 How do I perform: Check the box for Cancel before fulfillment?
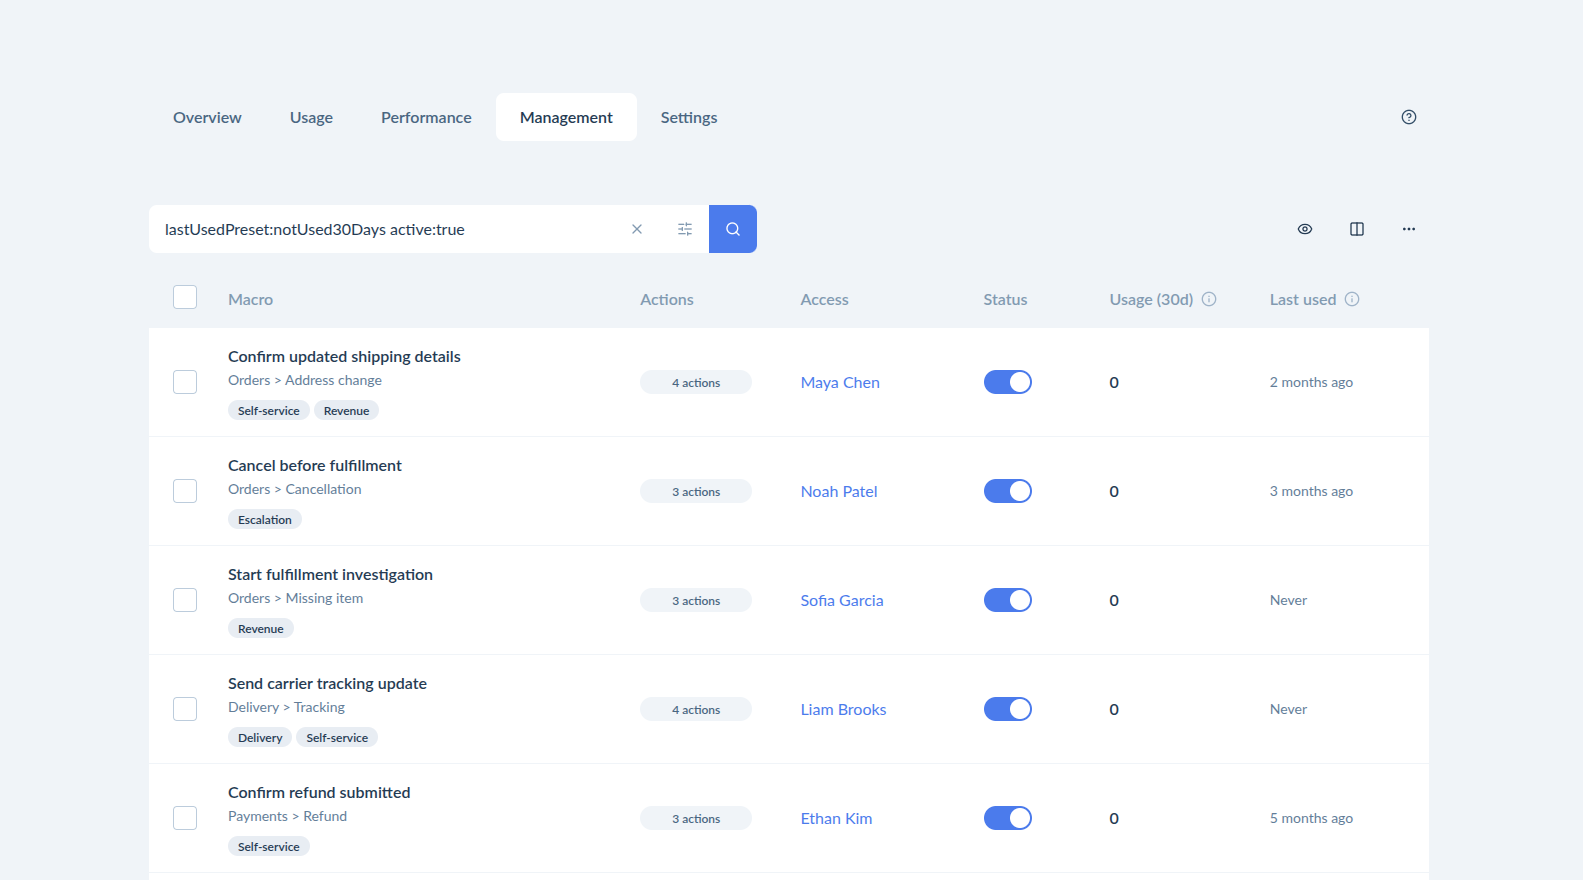pyautogui.click(x=185, y=491)
